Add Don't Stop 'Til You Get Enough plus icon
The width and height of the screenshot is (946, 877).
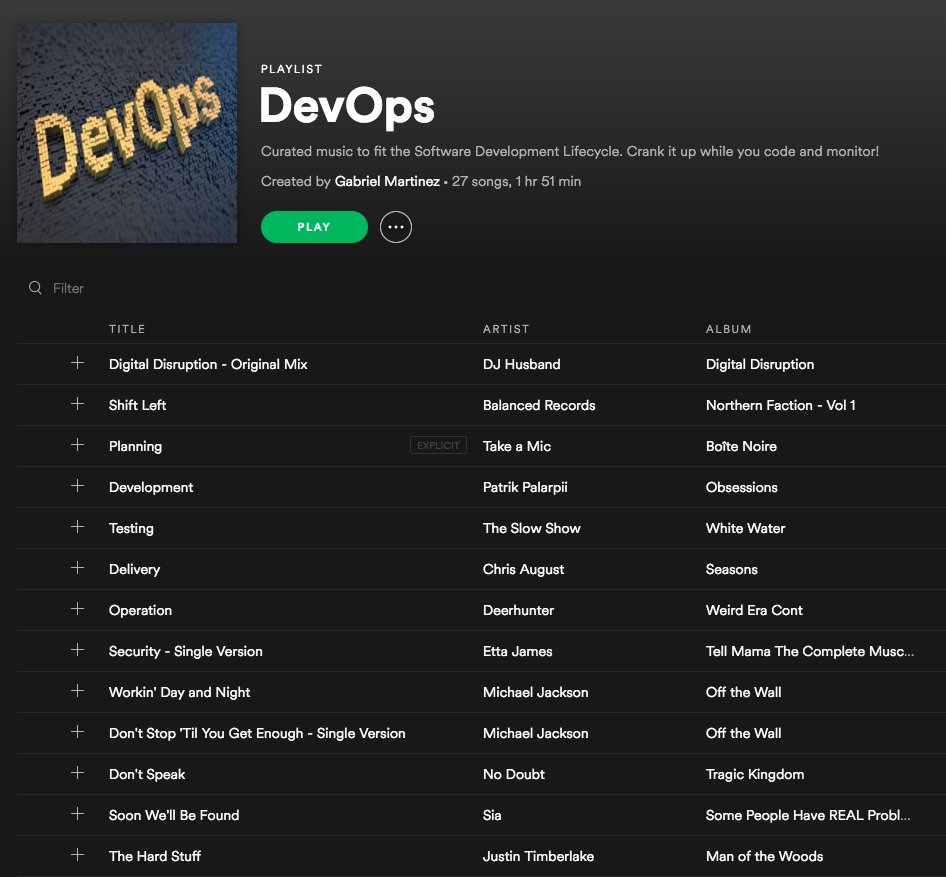click(x=77, y=732)
